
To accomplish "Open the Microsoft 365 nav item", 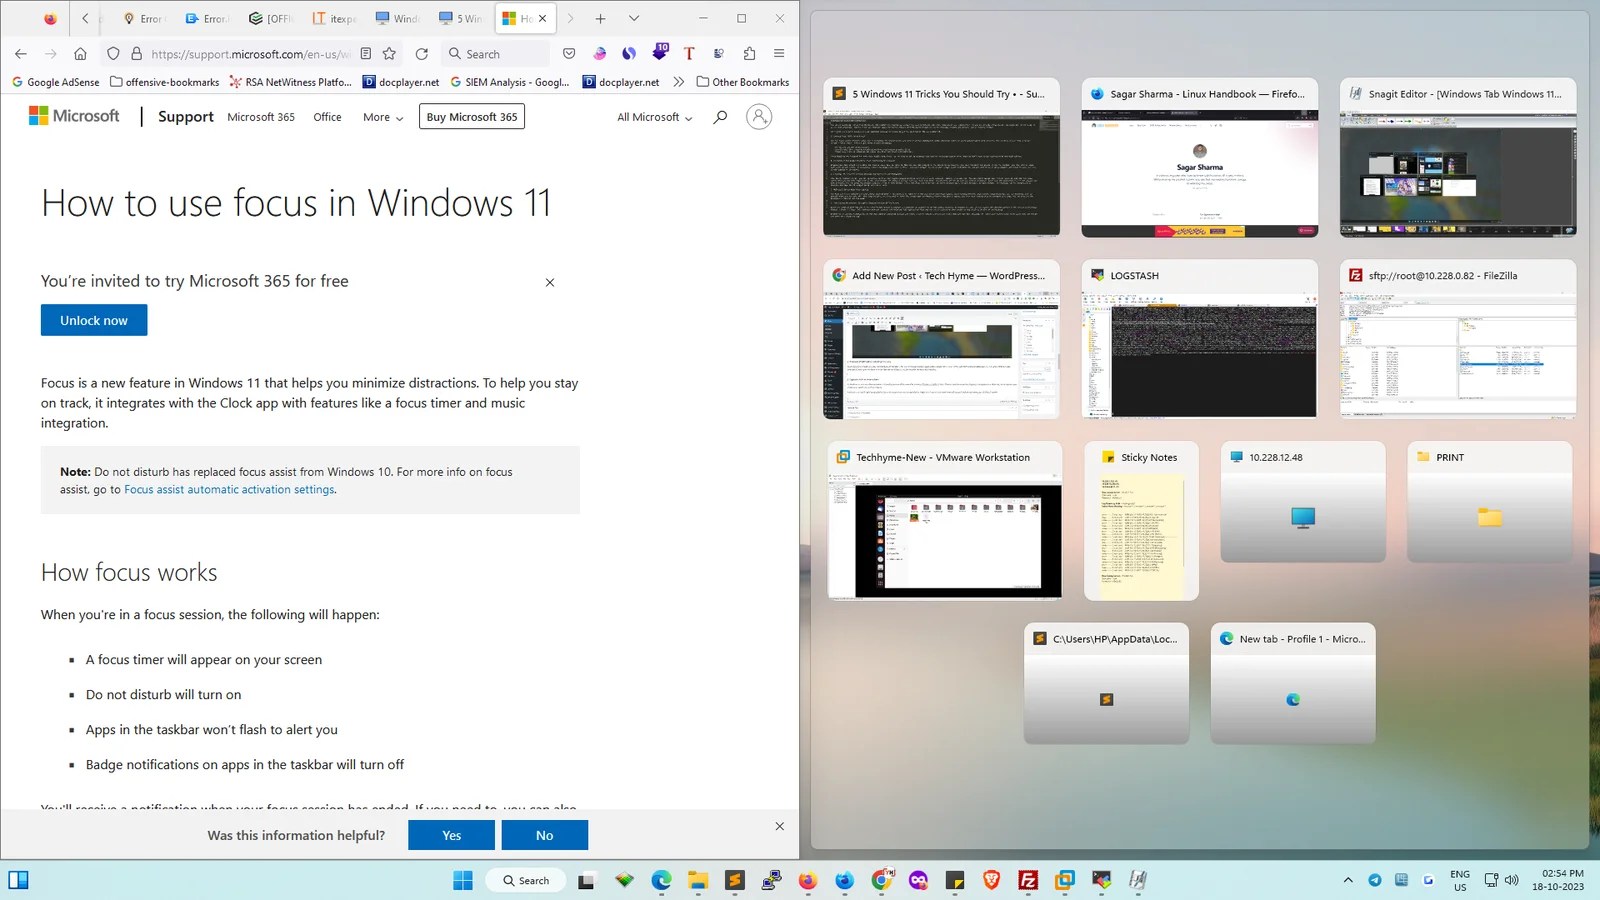I will pos(261,117).
